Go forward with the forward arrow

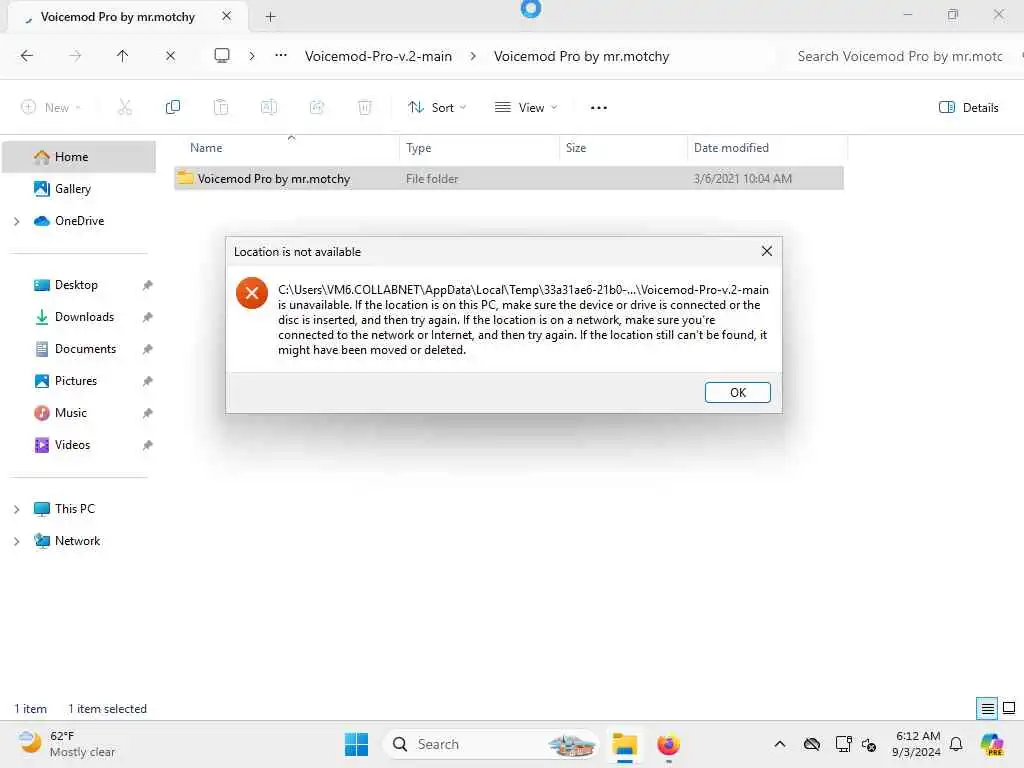coord(75,56)
